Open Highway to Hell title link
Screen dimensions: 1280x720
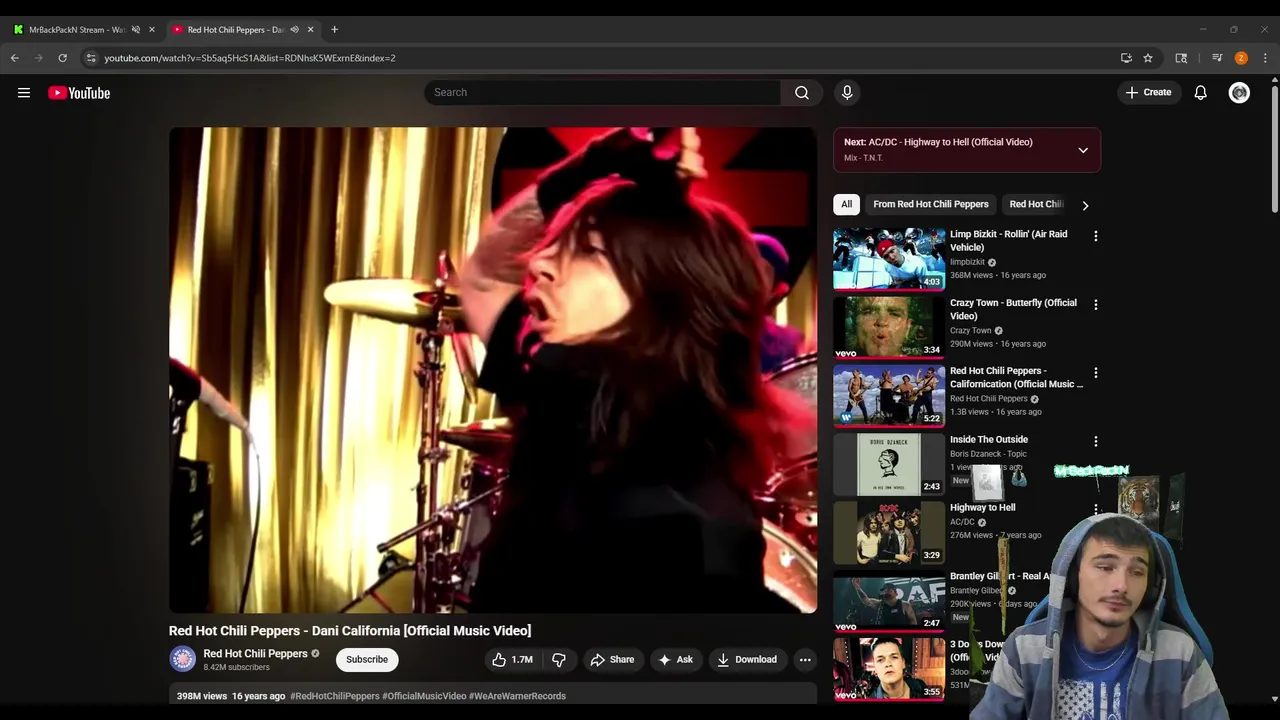tap(982, 507)
